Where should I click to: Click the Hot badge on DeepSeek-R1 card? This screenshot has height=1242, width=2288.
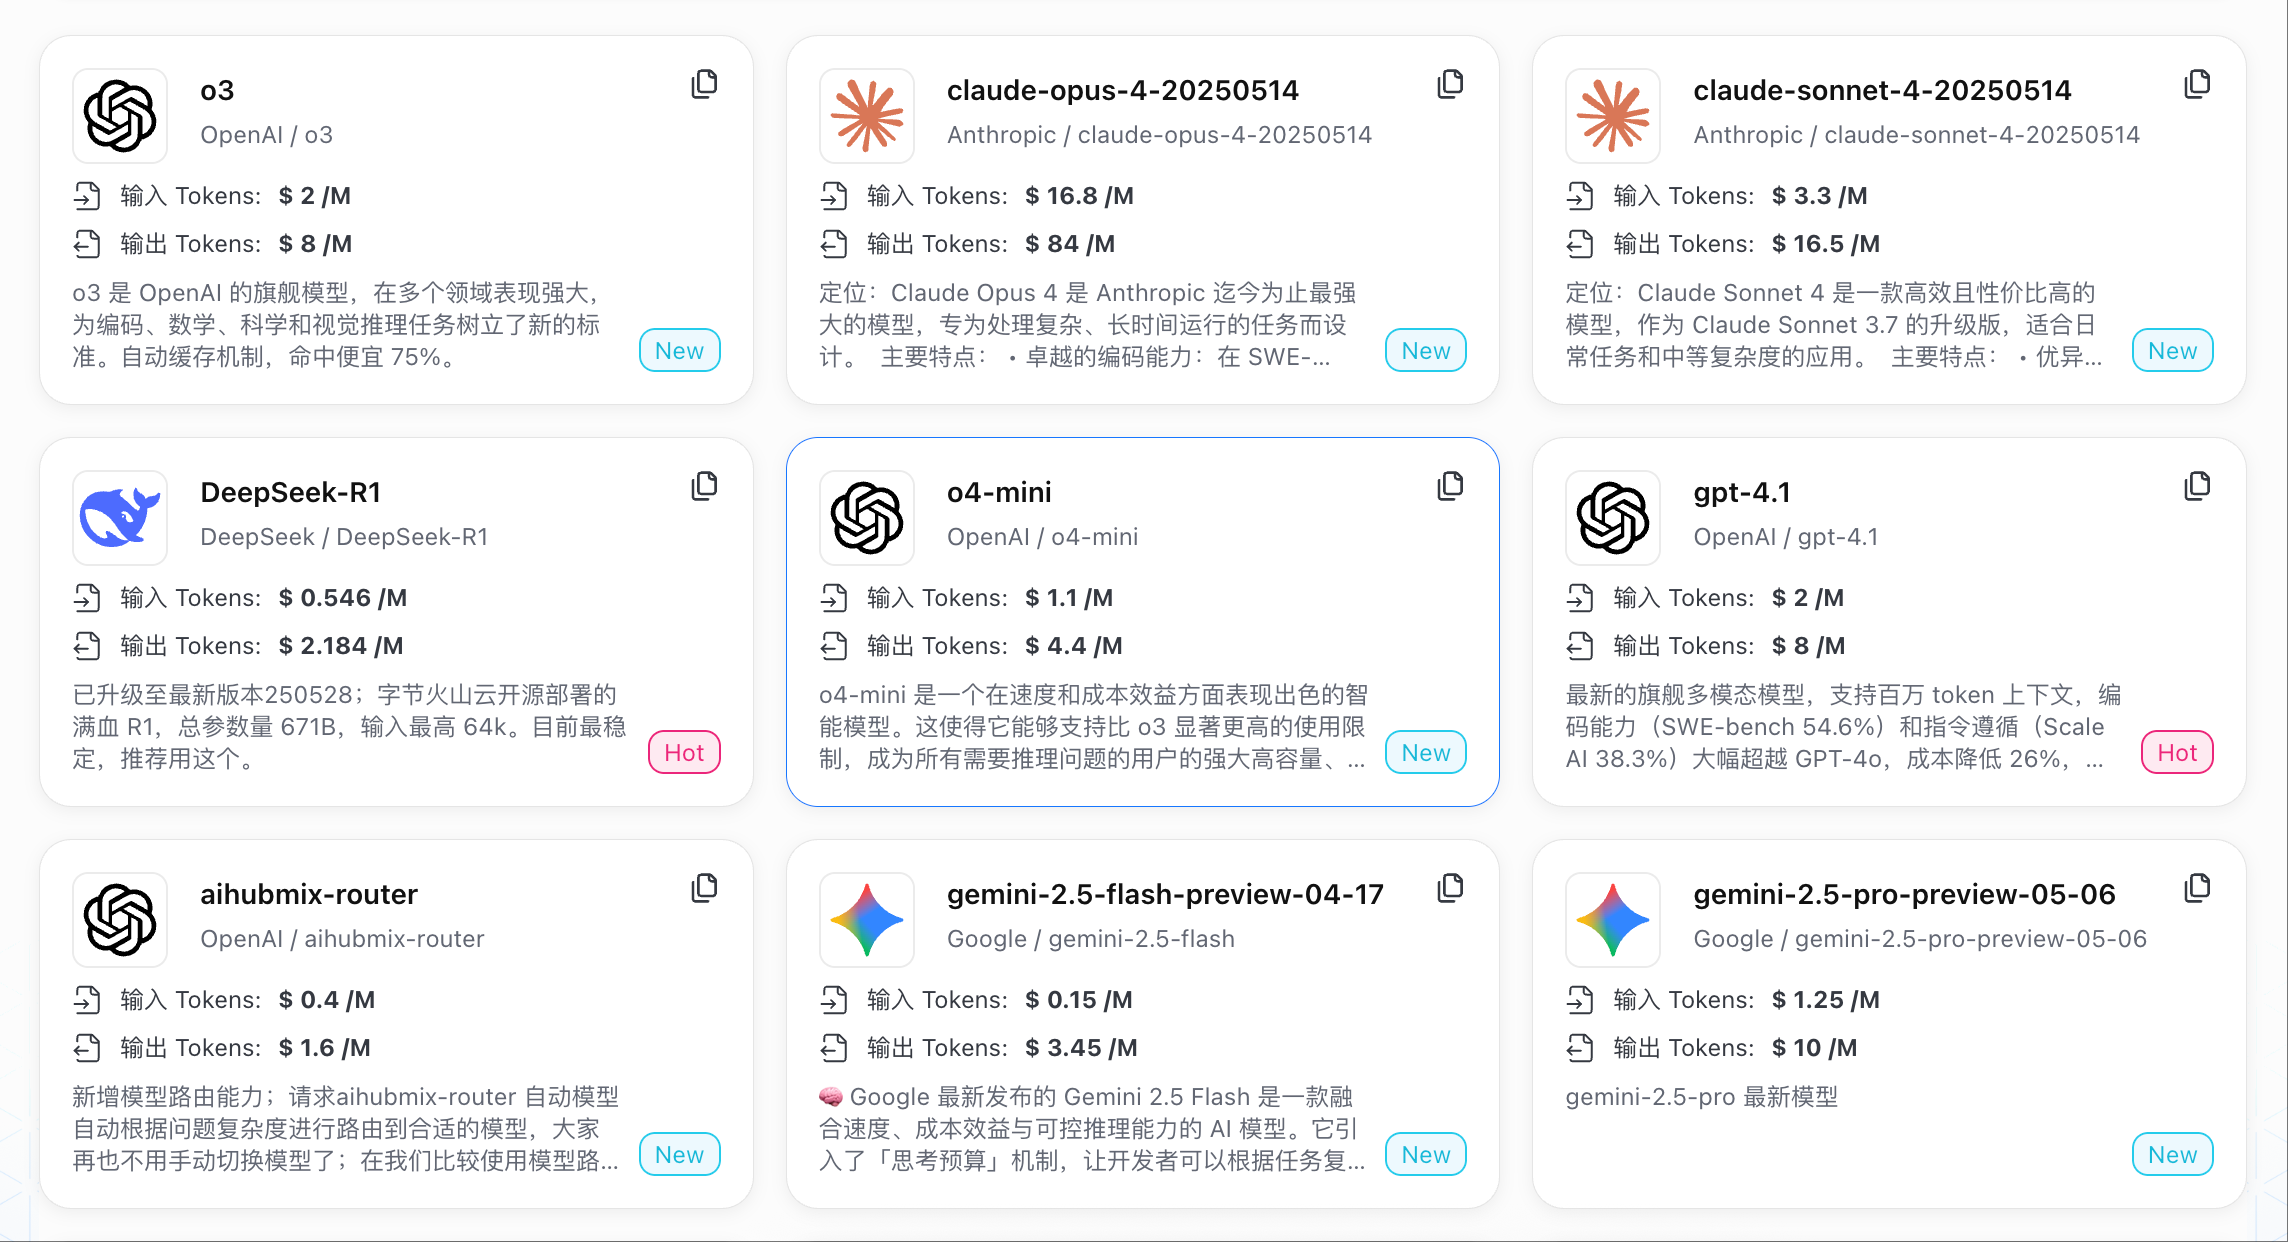684,753
